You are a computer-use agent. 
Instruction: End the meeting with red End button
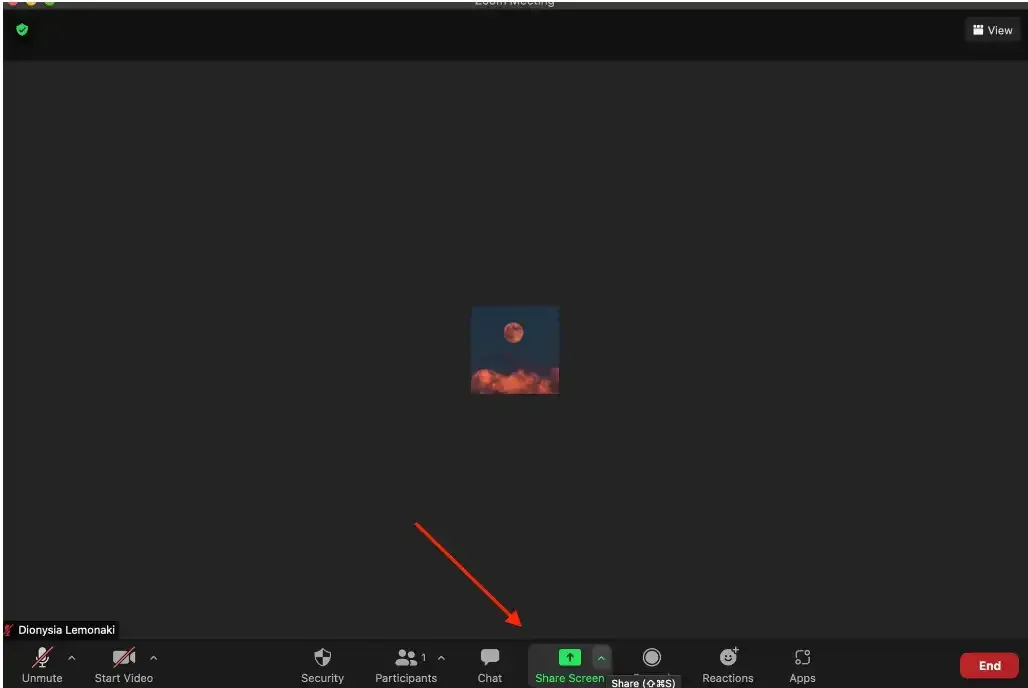pyautogui.click(x=988, y=666)
